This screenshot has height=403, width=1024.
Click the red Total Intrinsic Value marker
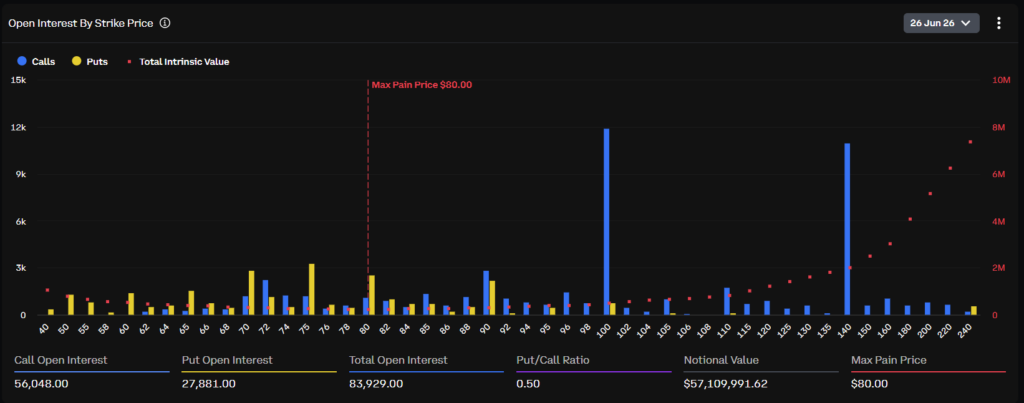click(129, 61)
